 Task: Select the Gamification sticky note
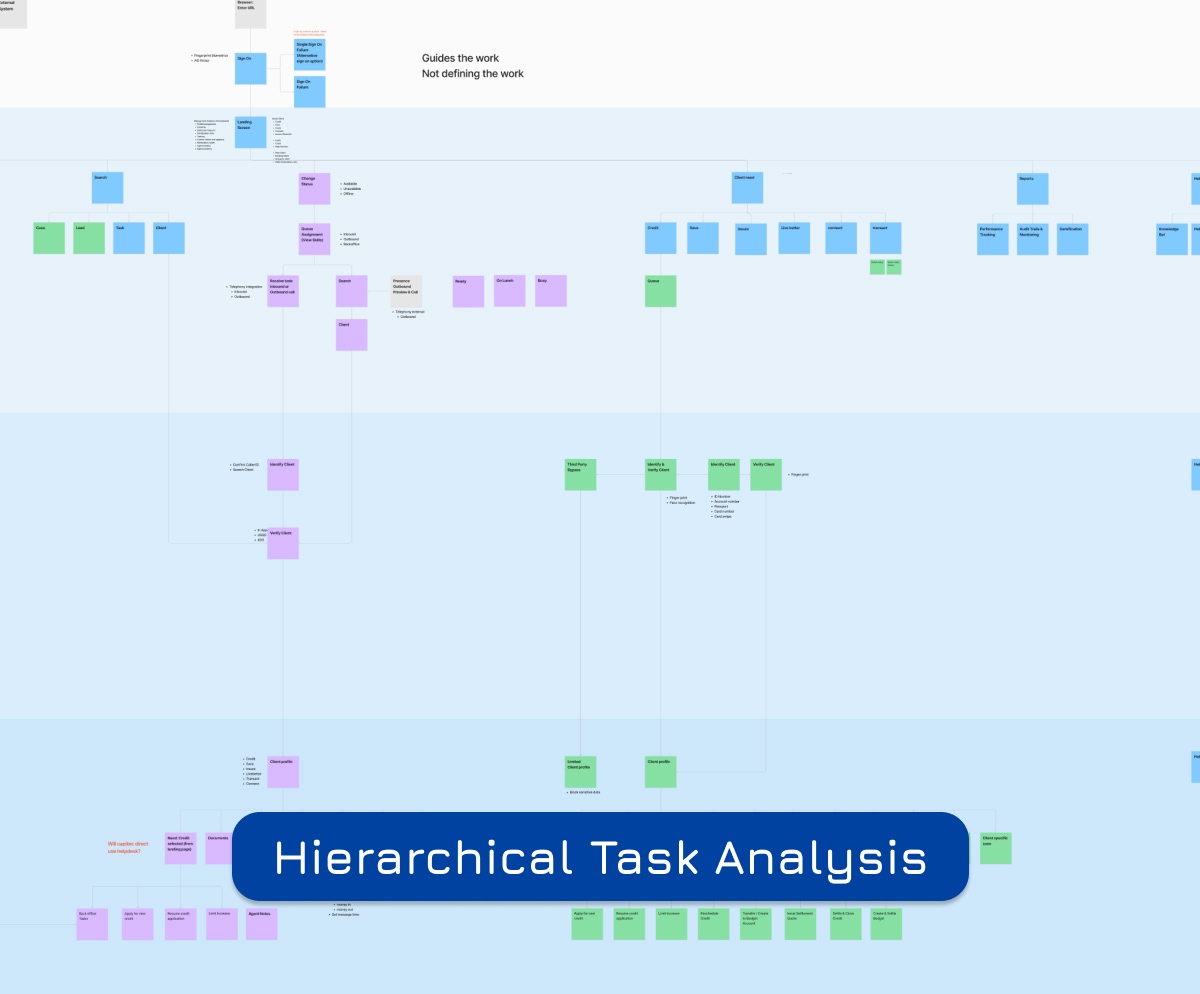click(x=1072, y=238)
